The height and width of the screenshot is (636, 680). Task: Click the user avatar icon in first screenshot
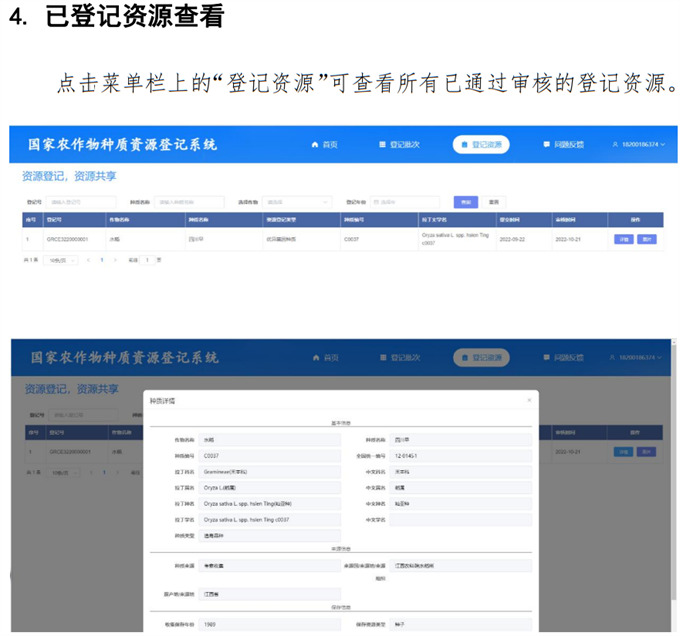pyautogui.click(x=615, y=145)
